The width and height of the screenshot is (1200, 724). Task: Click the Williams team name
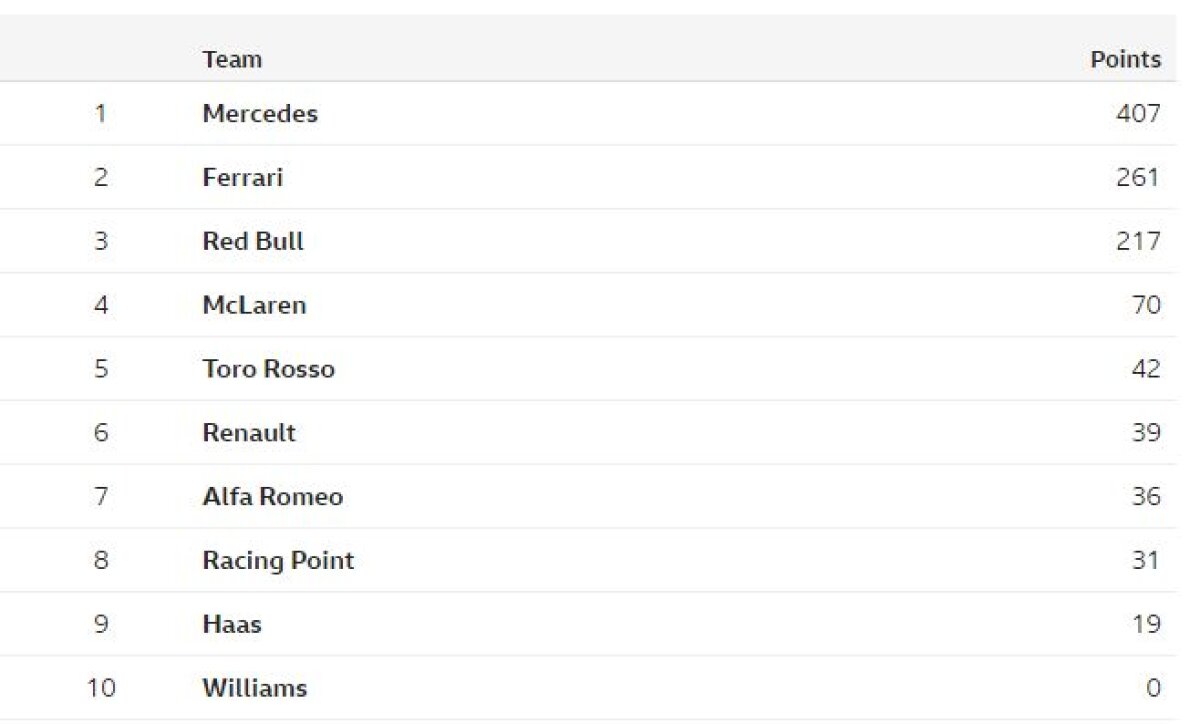pos(254,689)
